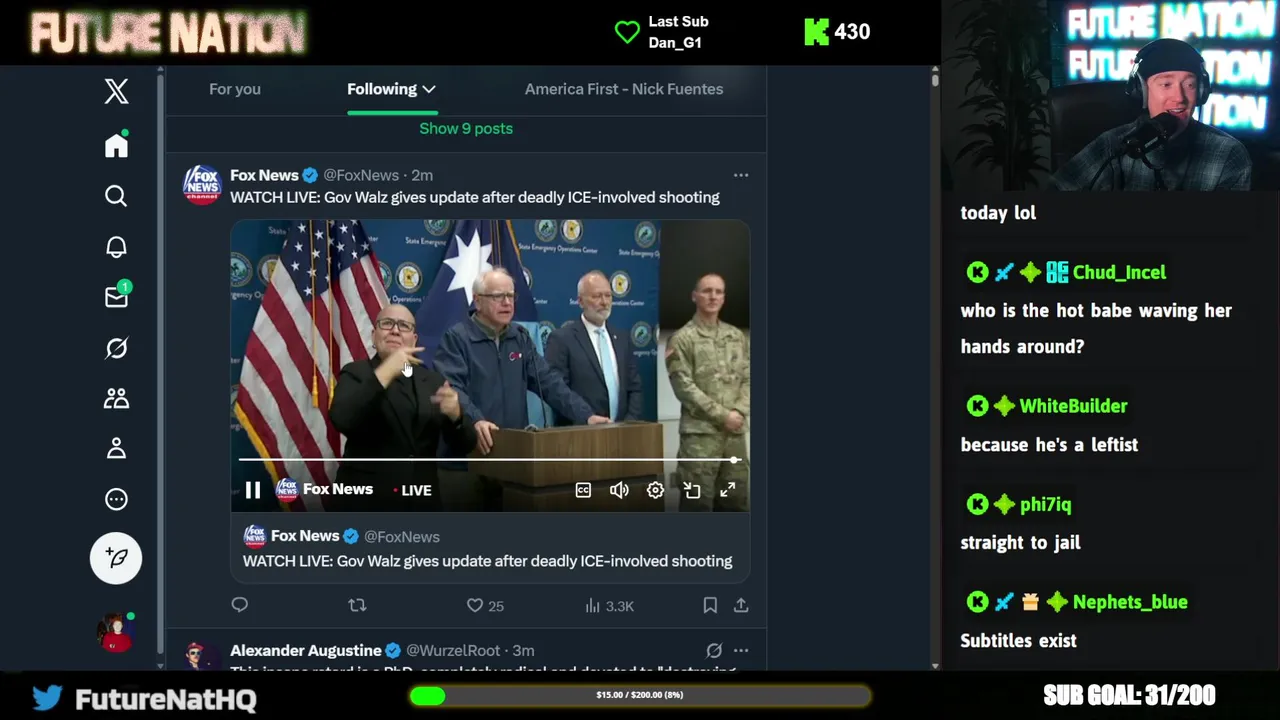Open more options on Alexander Augustine post
This screenshot has height=720, width=1280.
[741, 651]
